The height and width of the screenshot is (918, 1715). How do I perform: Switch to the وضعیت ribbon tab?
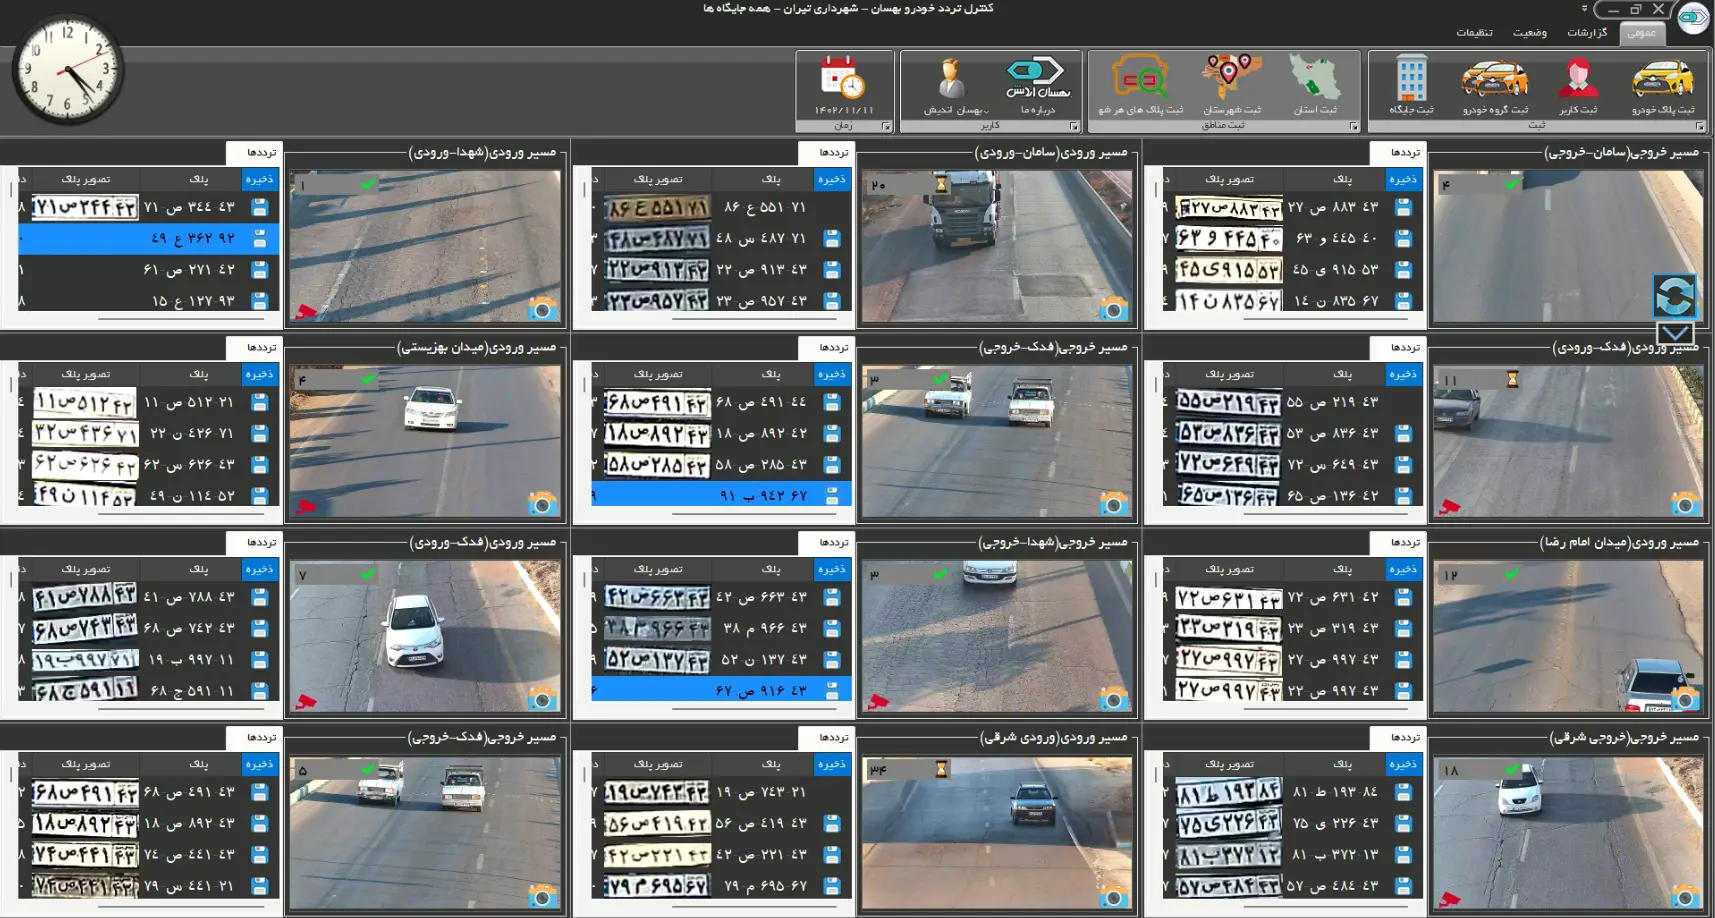pos(1529,33)
